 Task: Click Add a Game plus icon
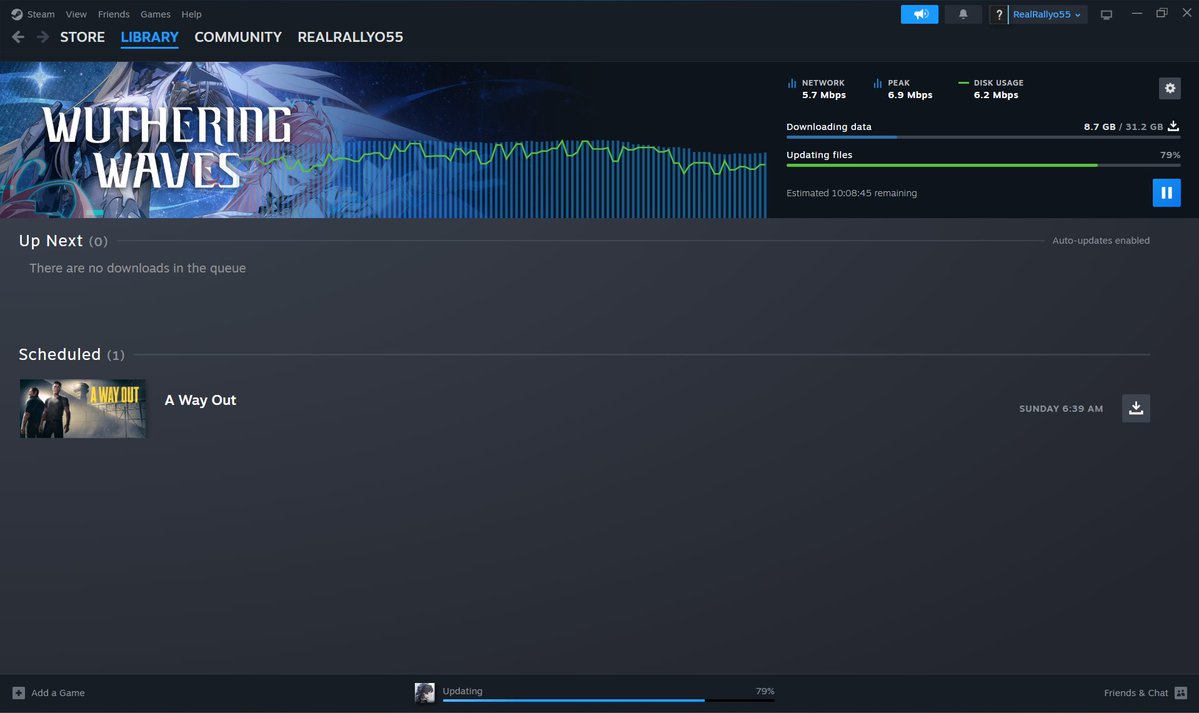[x=18, y=692]
